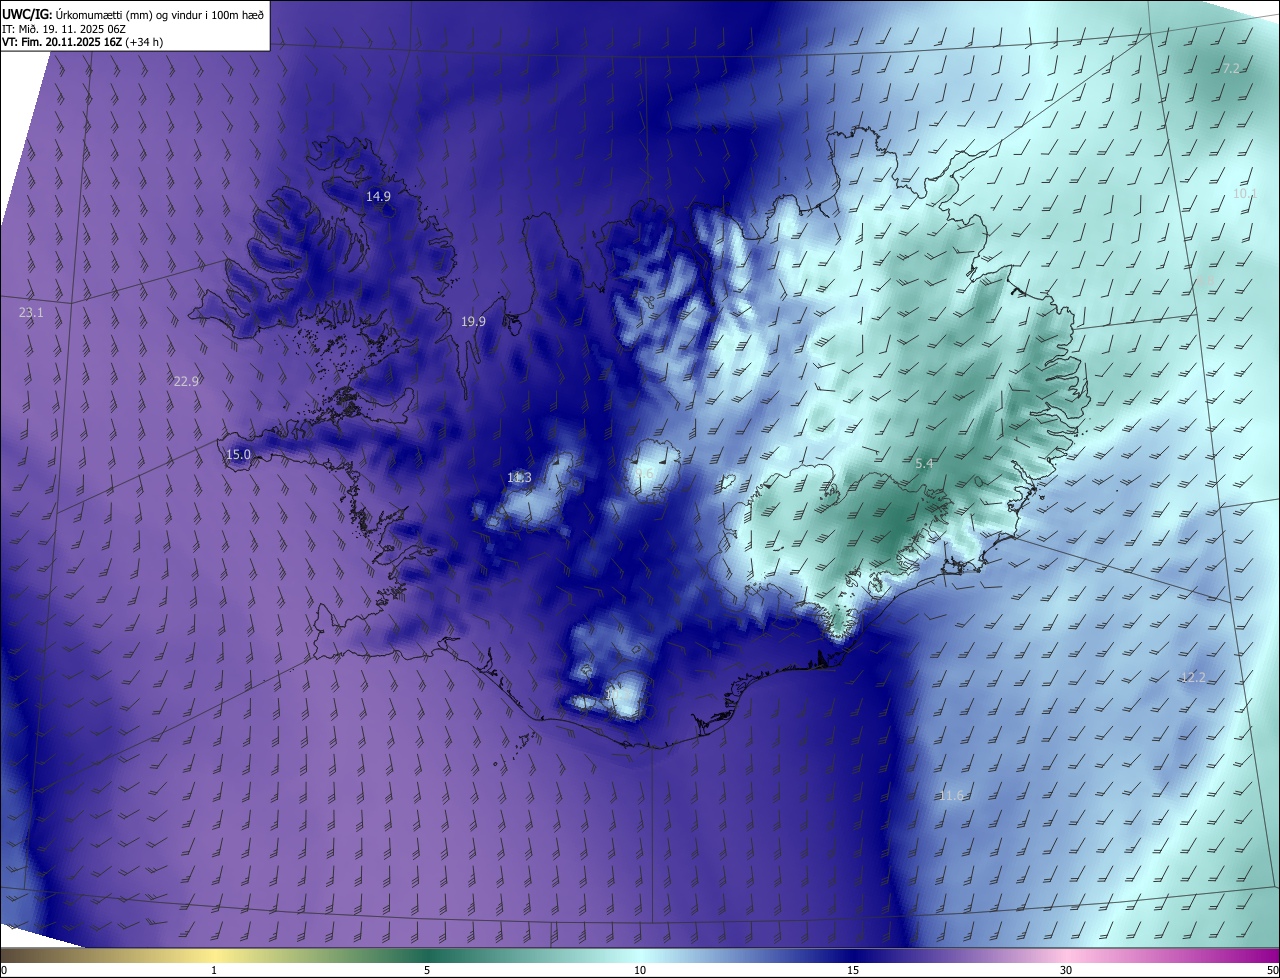
Task: Click the colorbar tick labeled 30
Action: tap(1066, 970)
